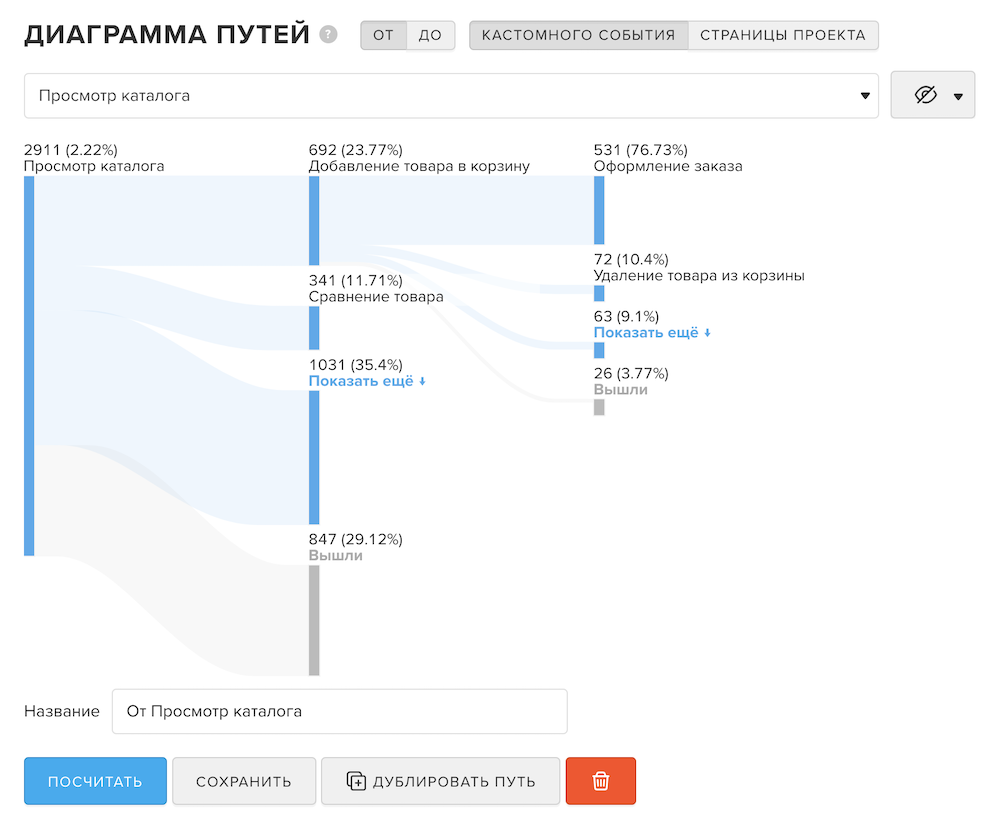Expand Показать ещё in third column
The width and height of the screenshot is (1000, 830).
tap(652, 333)
